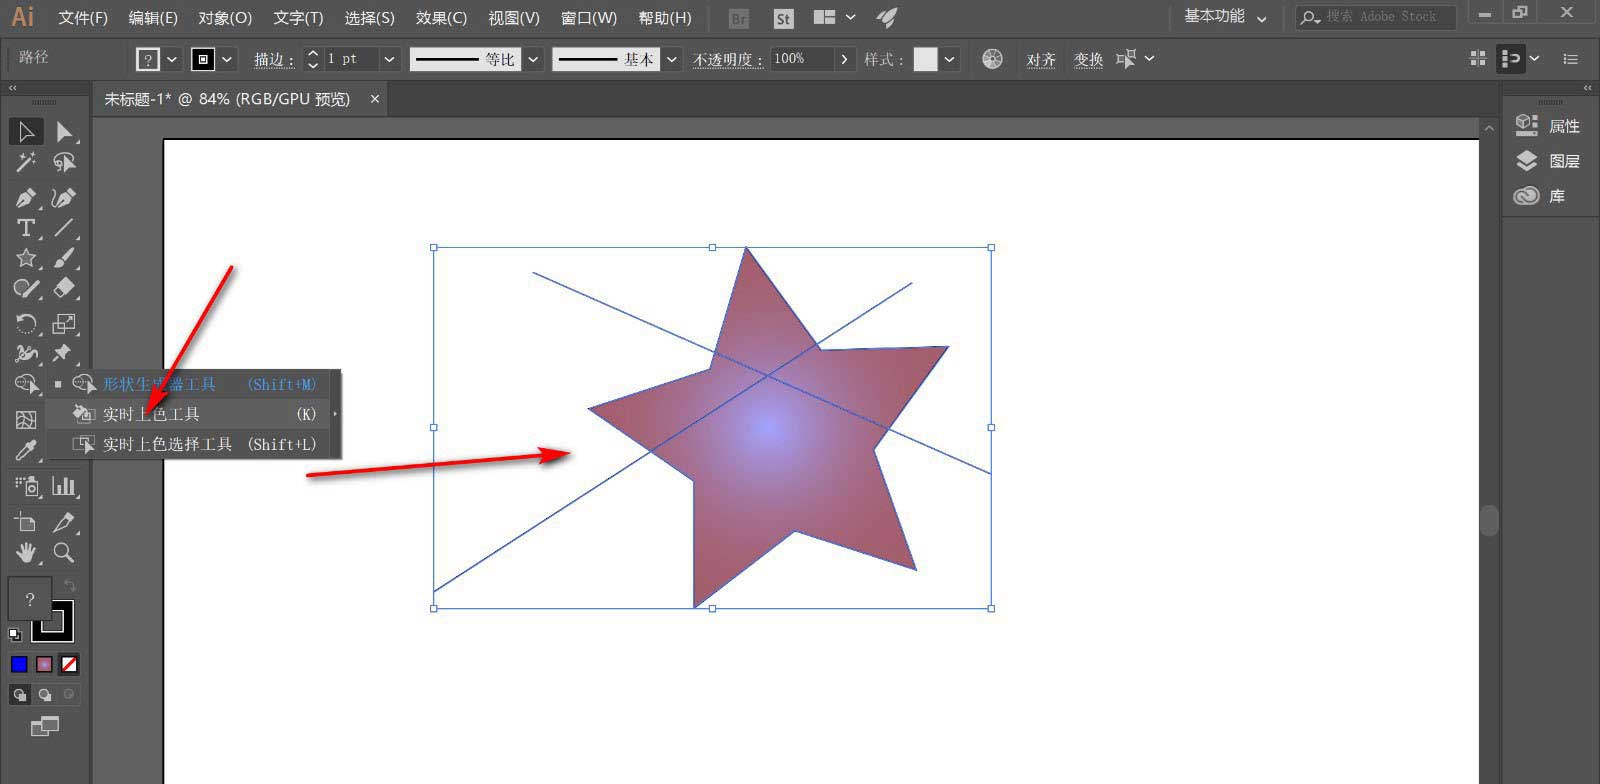Pick the Star shape tool
The height and width of the screenshot is (784, 1600).
pos(26,258)
